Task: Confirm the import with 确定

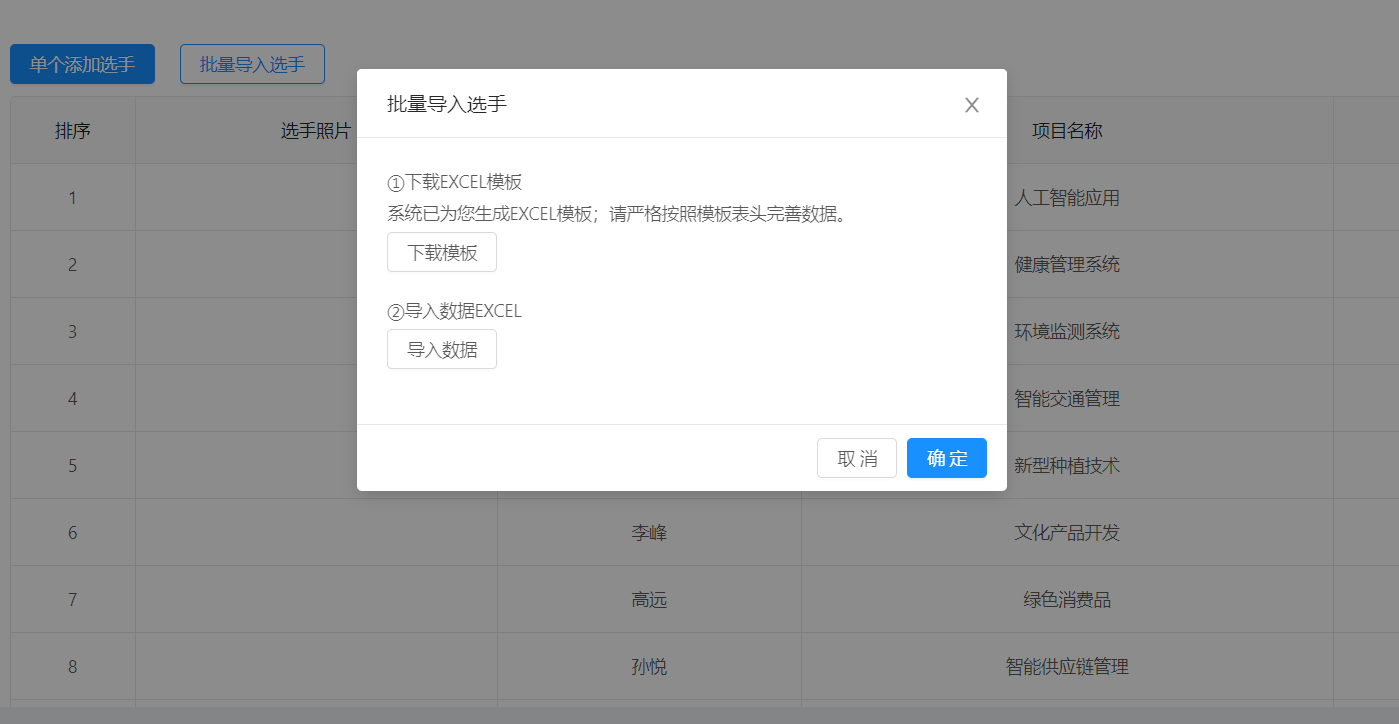Action: click(947, 458)
